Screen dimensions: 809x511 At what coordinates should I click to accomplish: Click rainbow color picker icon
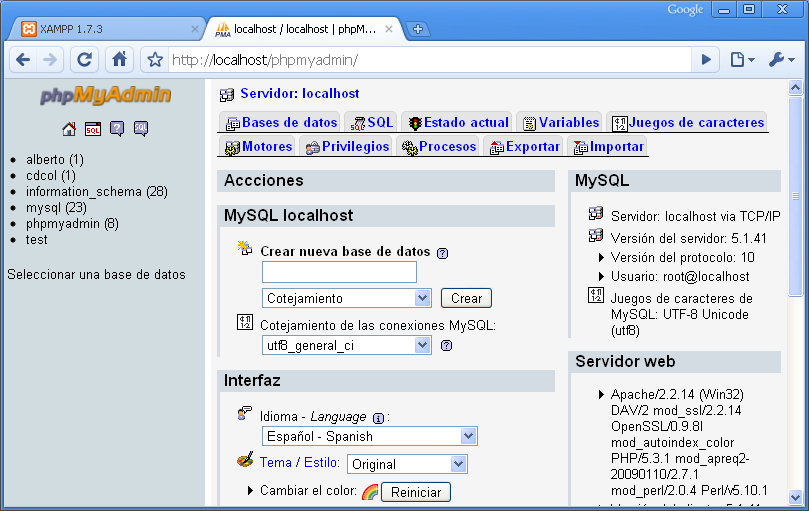tap(370, 492)
